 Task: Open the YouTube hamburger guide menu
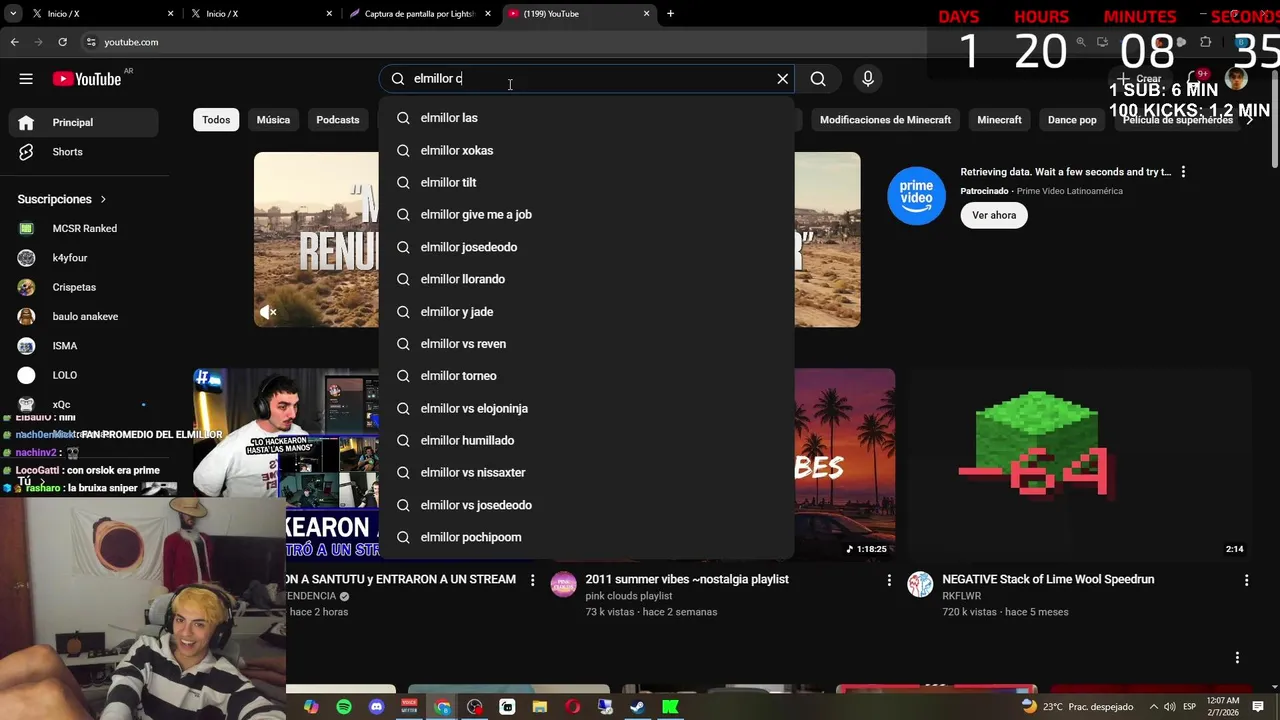(x=26, y=79)
